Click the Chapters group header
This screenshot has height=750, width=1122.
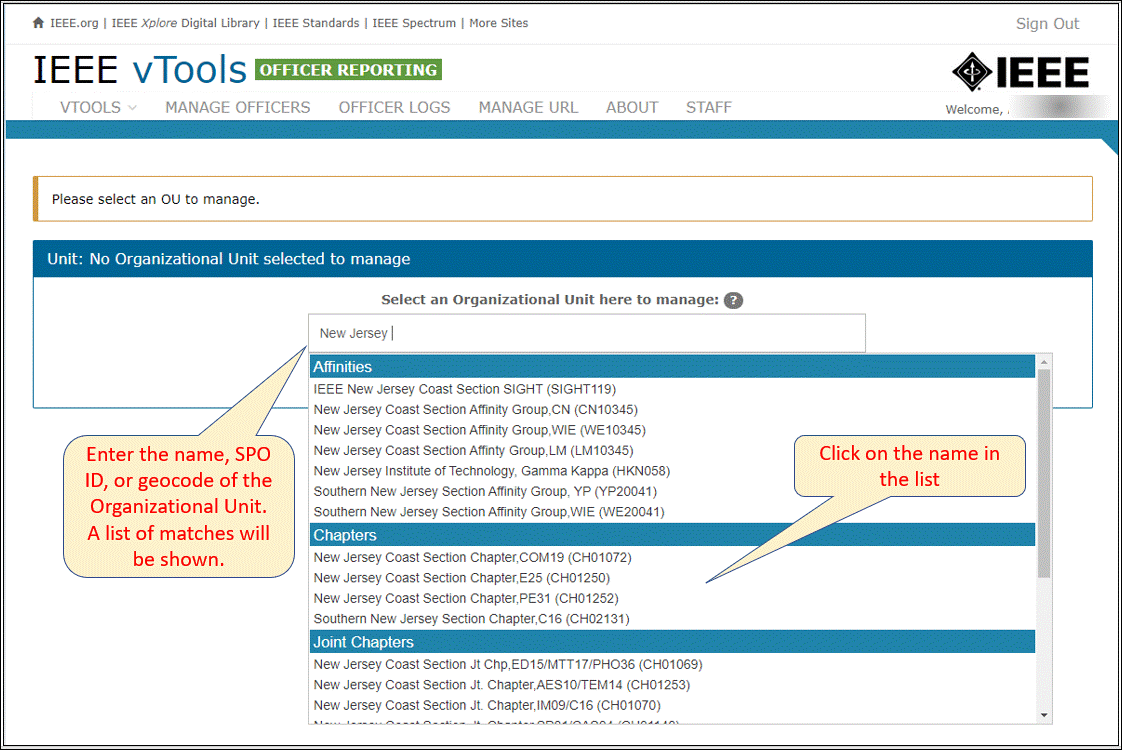(x=673, y=535)
